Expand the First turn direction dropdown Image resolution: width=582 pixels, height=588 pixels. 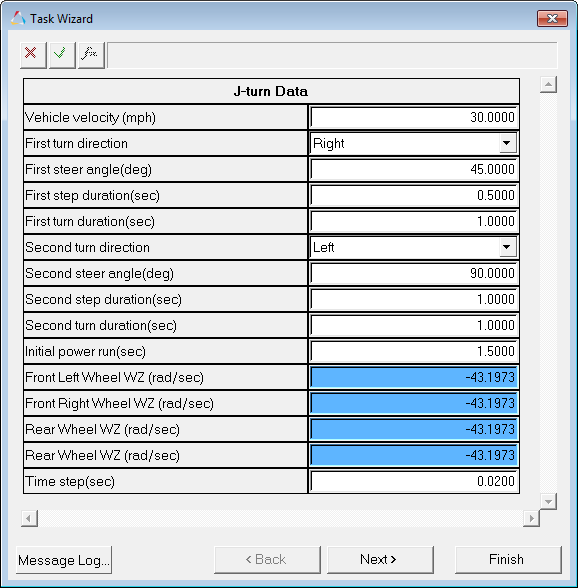pos(507,143)
